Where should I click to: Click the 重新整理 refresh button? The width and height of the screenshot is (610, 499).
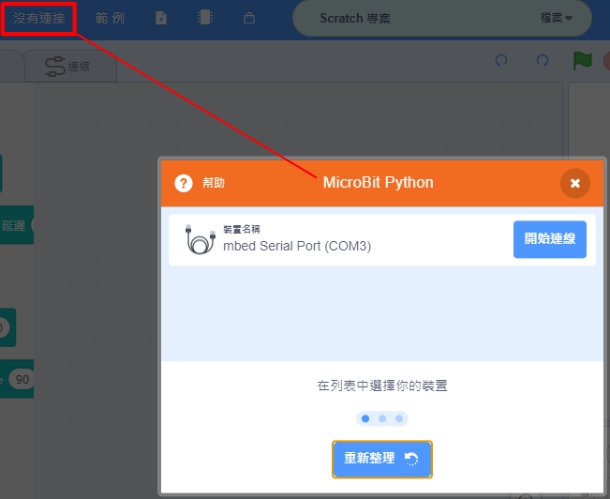382,459
